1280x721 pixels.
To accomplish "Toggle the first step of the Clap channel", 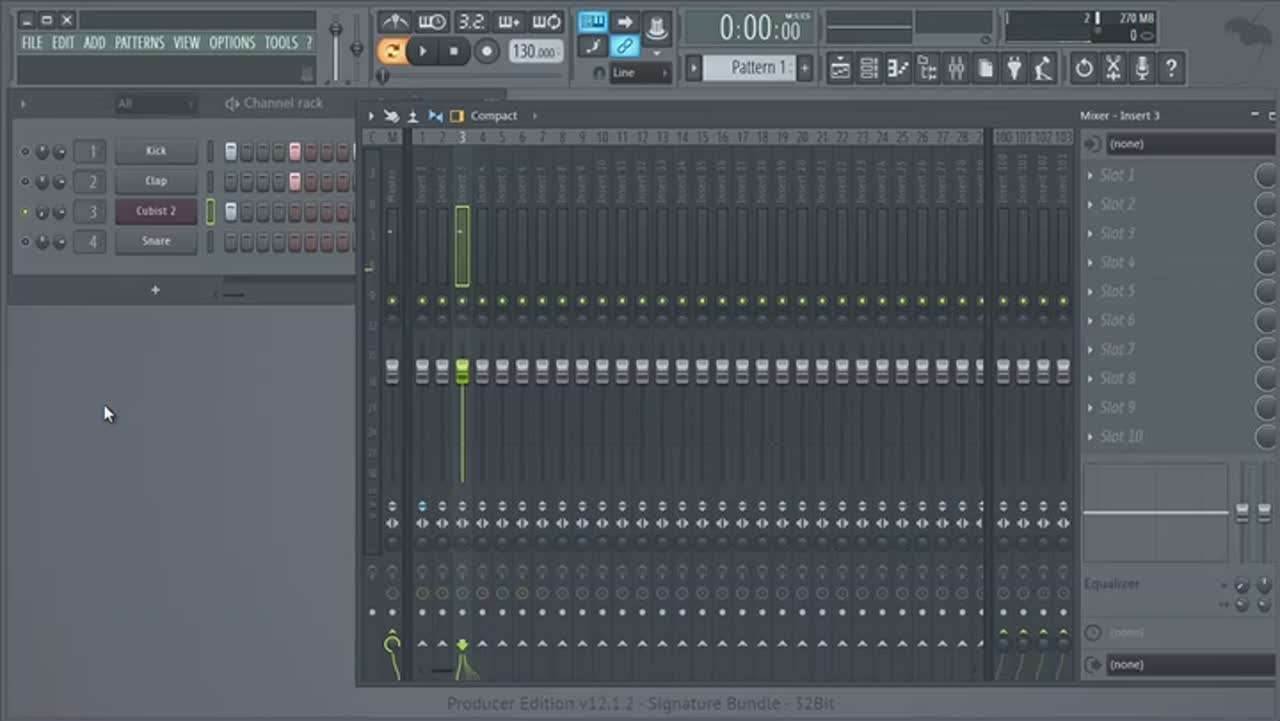I will tap(231, 182).
